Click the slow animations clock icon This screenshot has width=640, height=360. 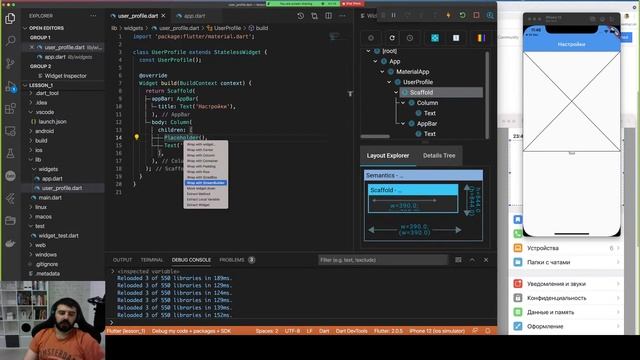pos(410,38)
